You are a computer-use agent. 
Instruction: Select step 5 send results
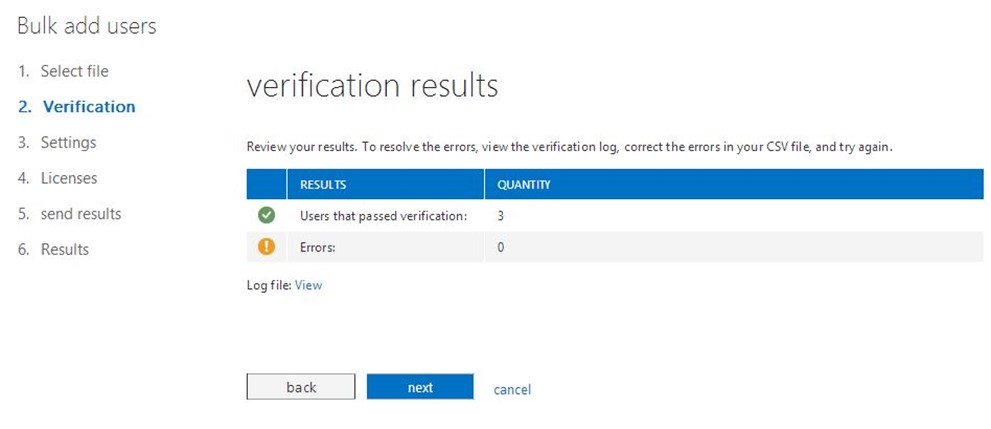click(x=70, y=214)
